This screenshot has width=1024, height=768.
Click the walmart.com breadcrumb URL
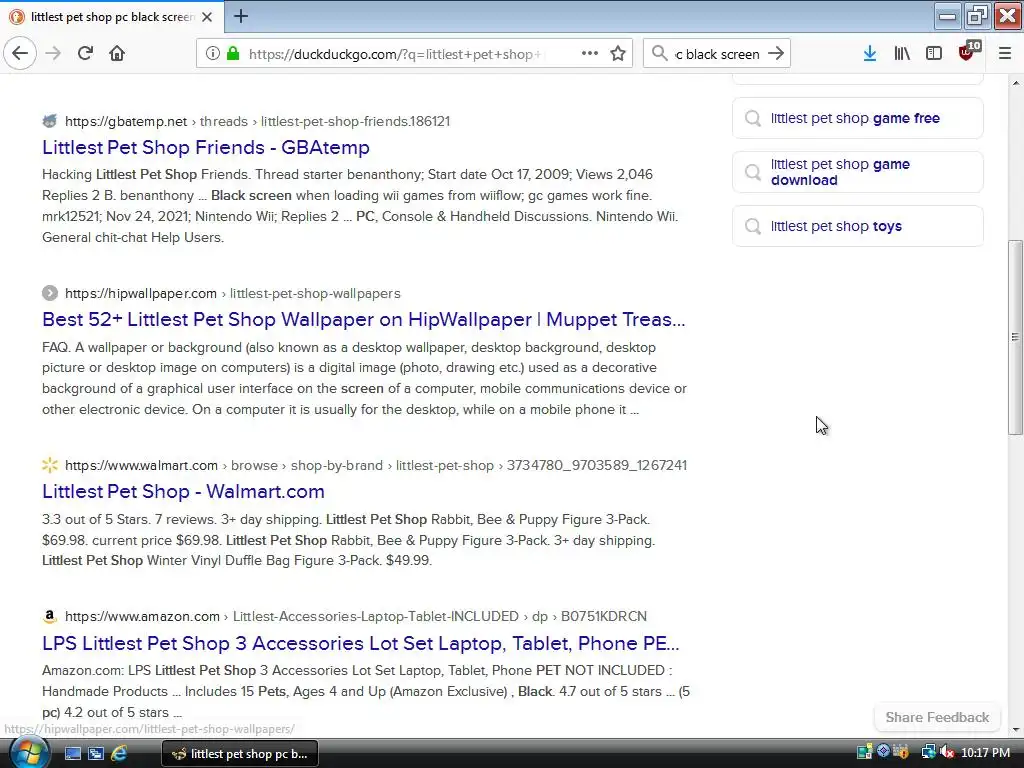pyautogui.click(x=376, y=465)
